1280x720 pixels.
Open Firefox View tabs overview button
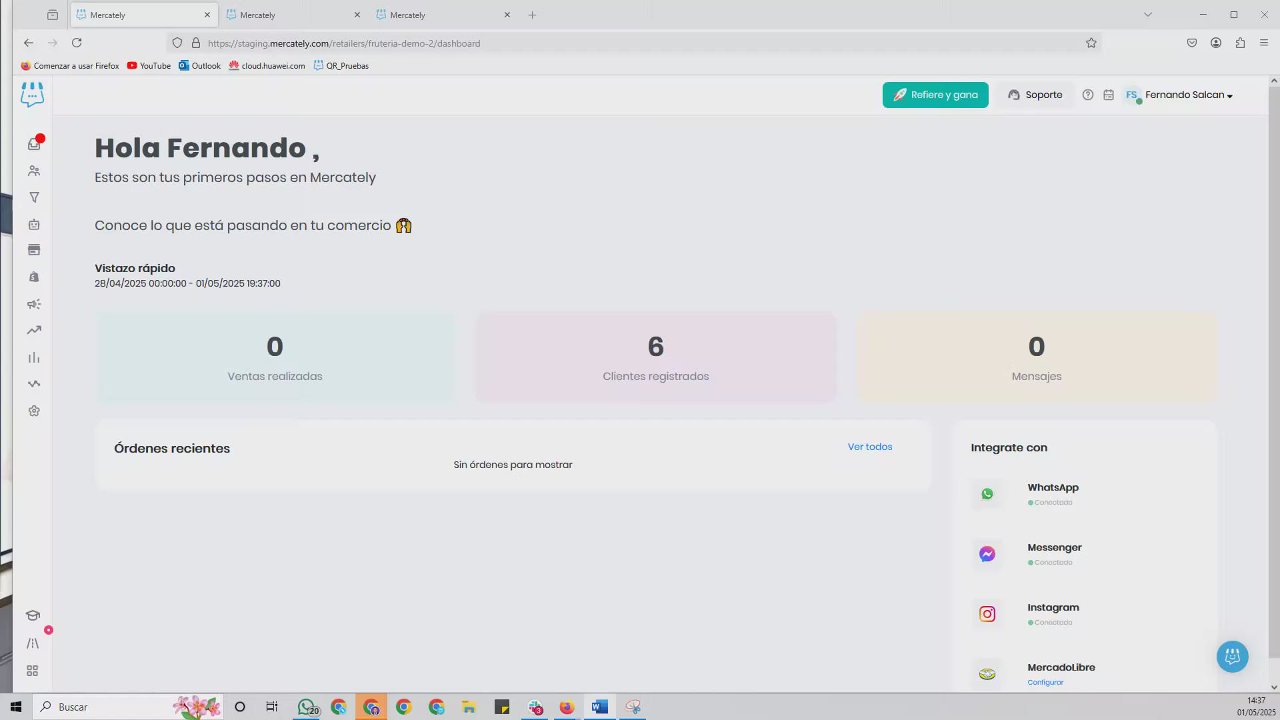click(x=52, y=15)
